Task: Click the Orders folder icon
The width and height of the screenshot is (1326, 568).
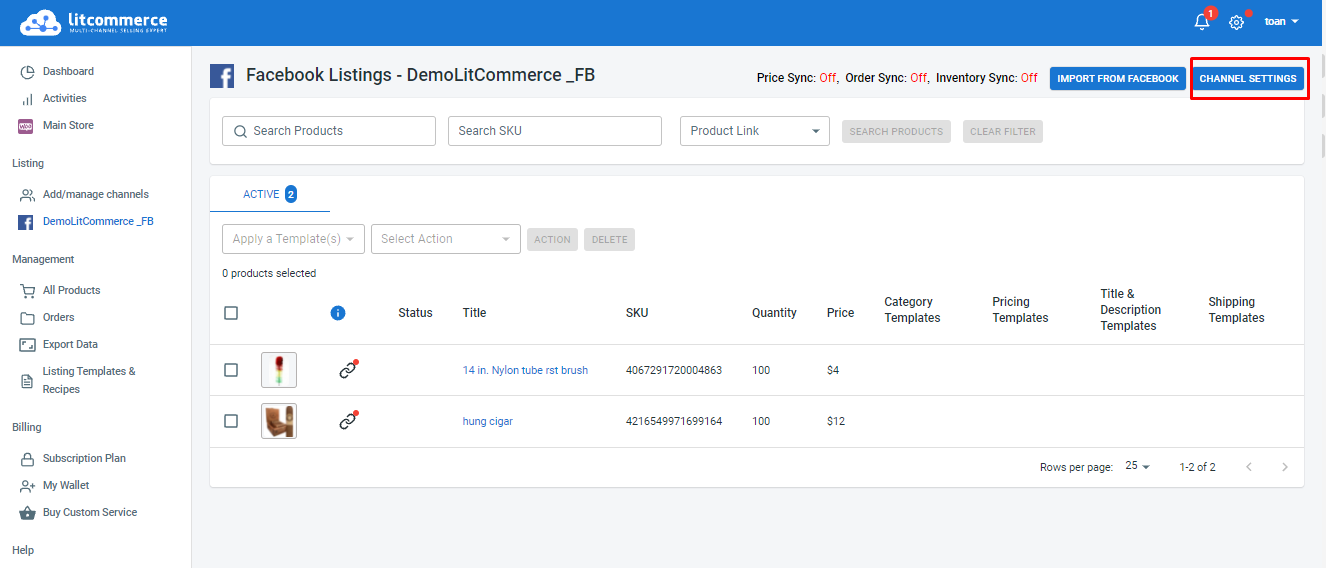Action: pos(27,318)
